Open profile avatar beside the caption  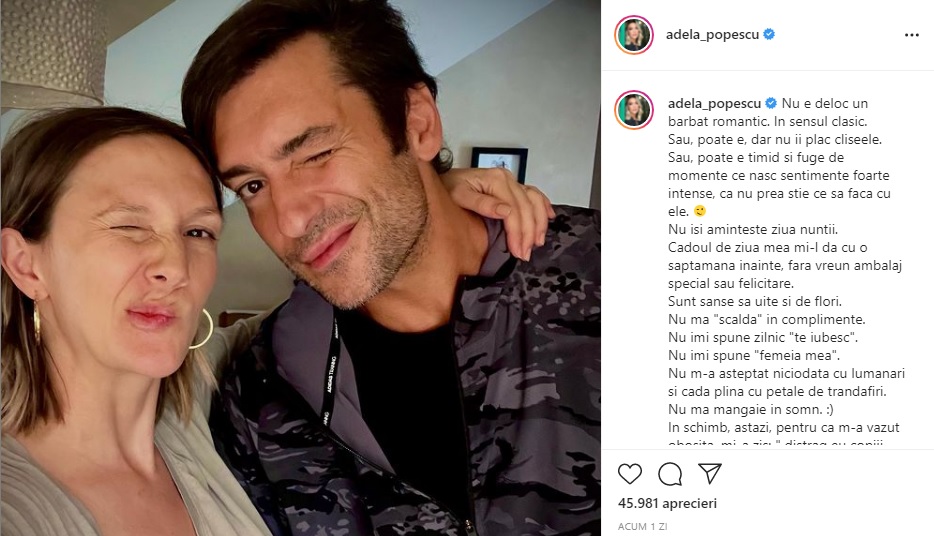tap(634, 110)
